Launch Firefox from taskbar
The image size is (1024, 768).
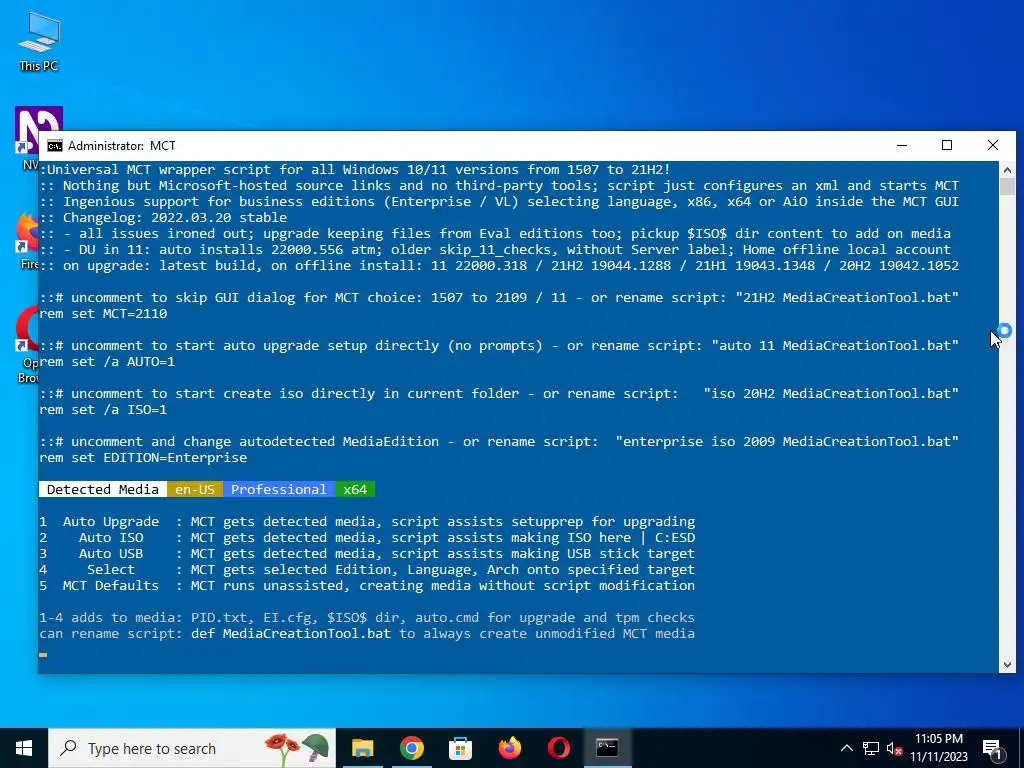(509, 748)
